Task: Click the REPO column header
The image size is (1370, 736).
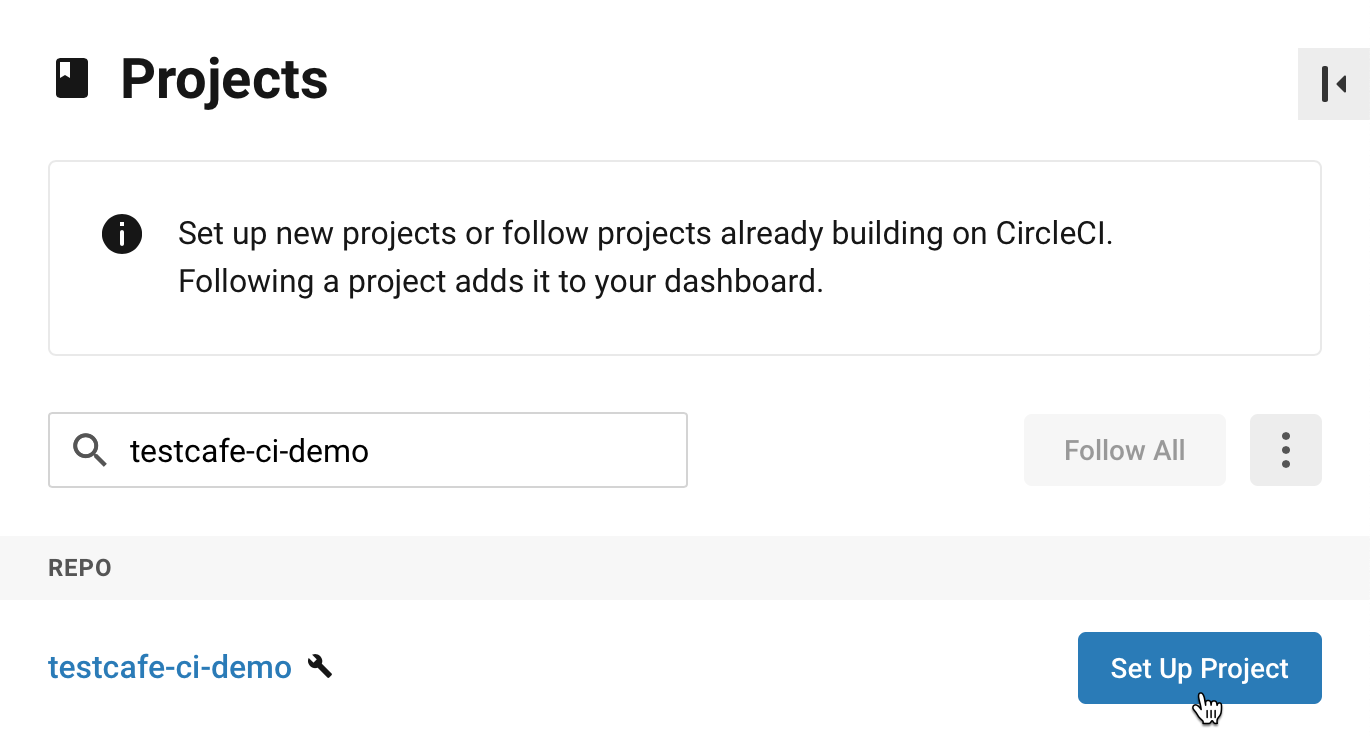Action: pyautogui.click(x=79, y=567)
